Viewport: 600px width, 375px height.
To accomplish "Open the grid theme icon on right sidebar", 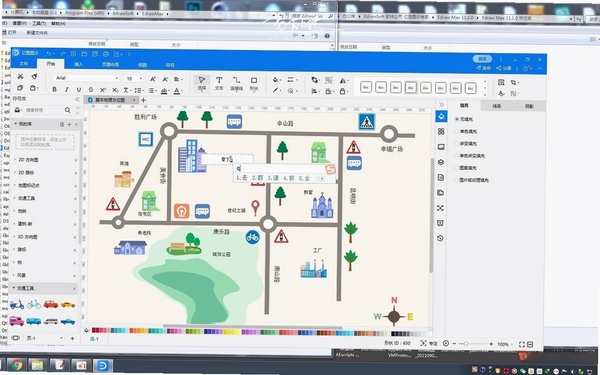I will point(441,132).
